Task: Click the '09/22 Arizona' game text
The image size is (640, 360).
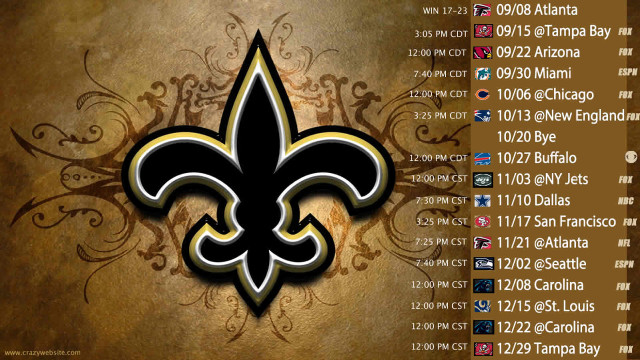Action: 538,52
